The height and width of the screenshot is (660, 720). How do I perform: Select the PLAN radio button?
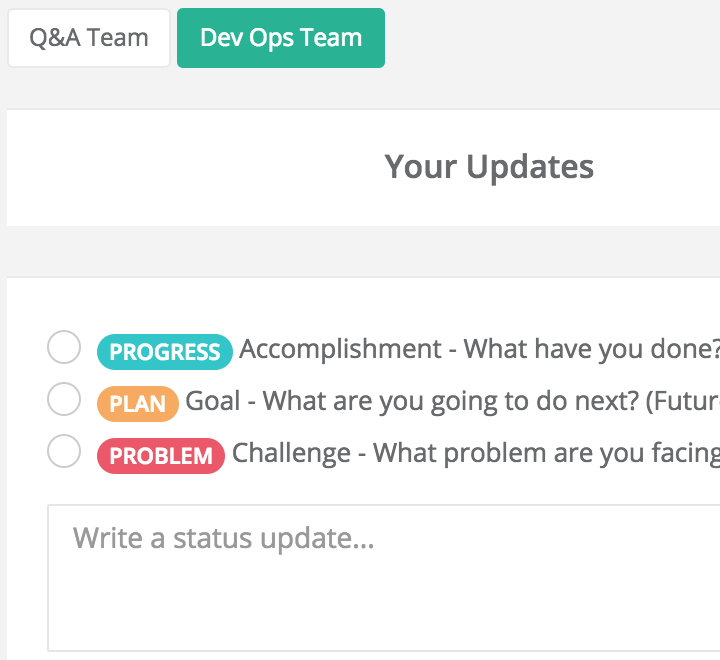(x=64, y=400)
